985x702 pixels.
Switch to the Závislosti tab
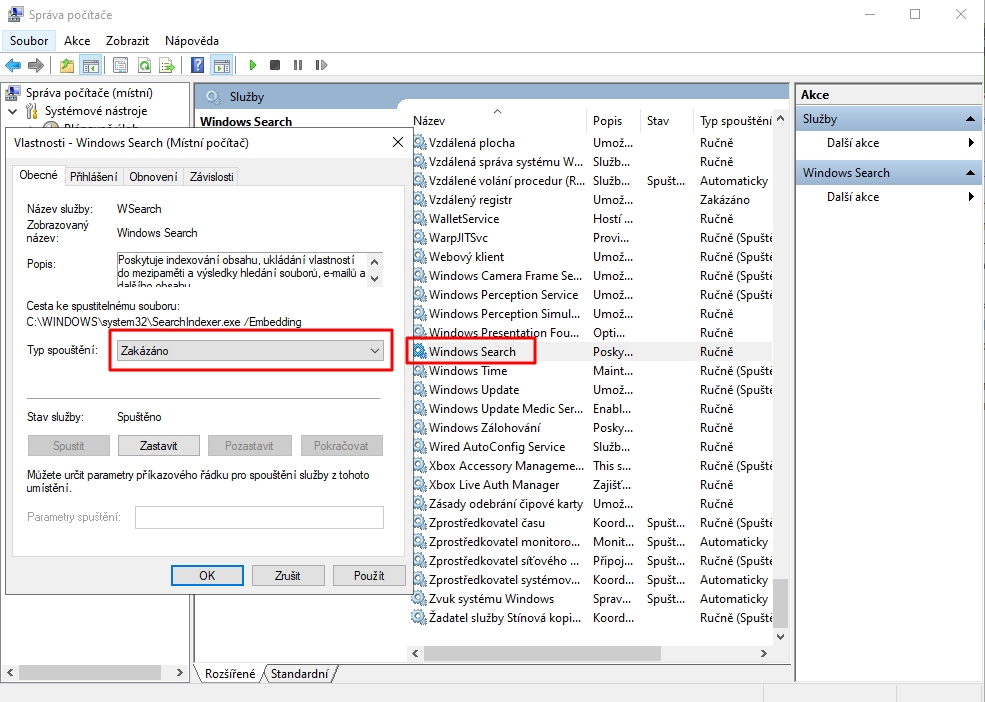(212, 177)
